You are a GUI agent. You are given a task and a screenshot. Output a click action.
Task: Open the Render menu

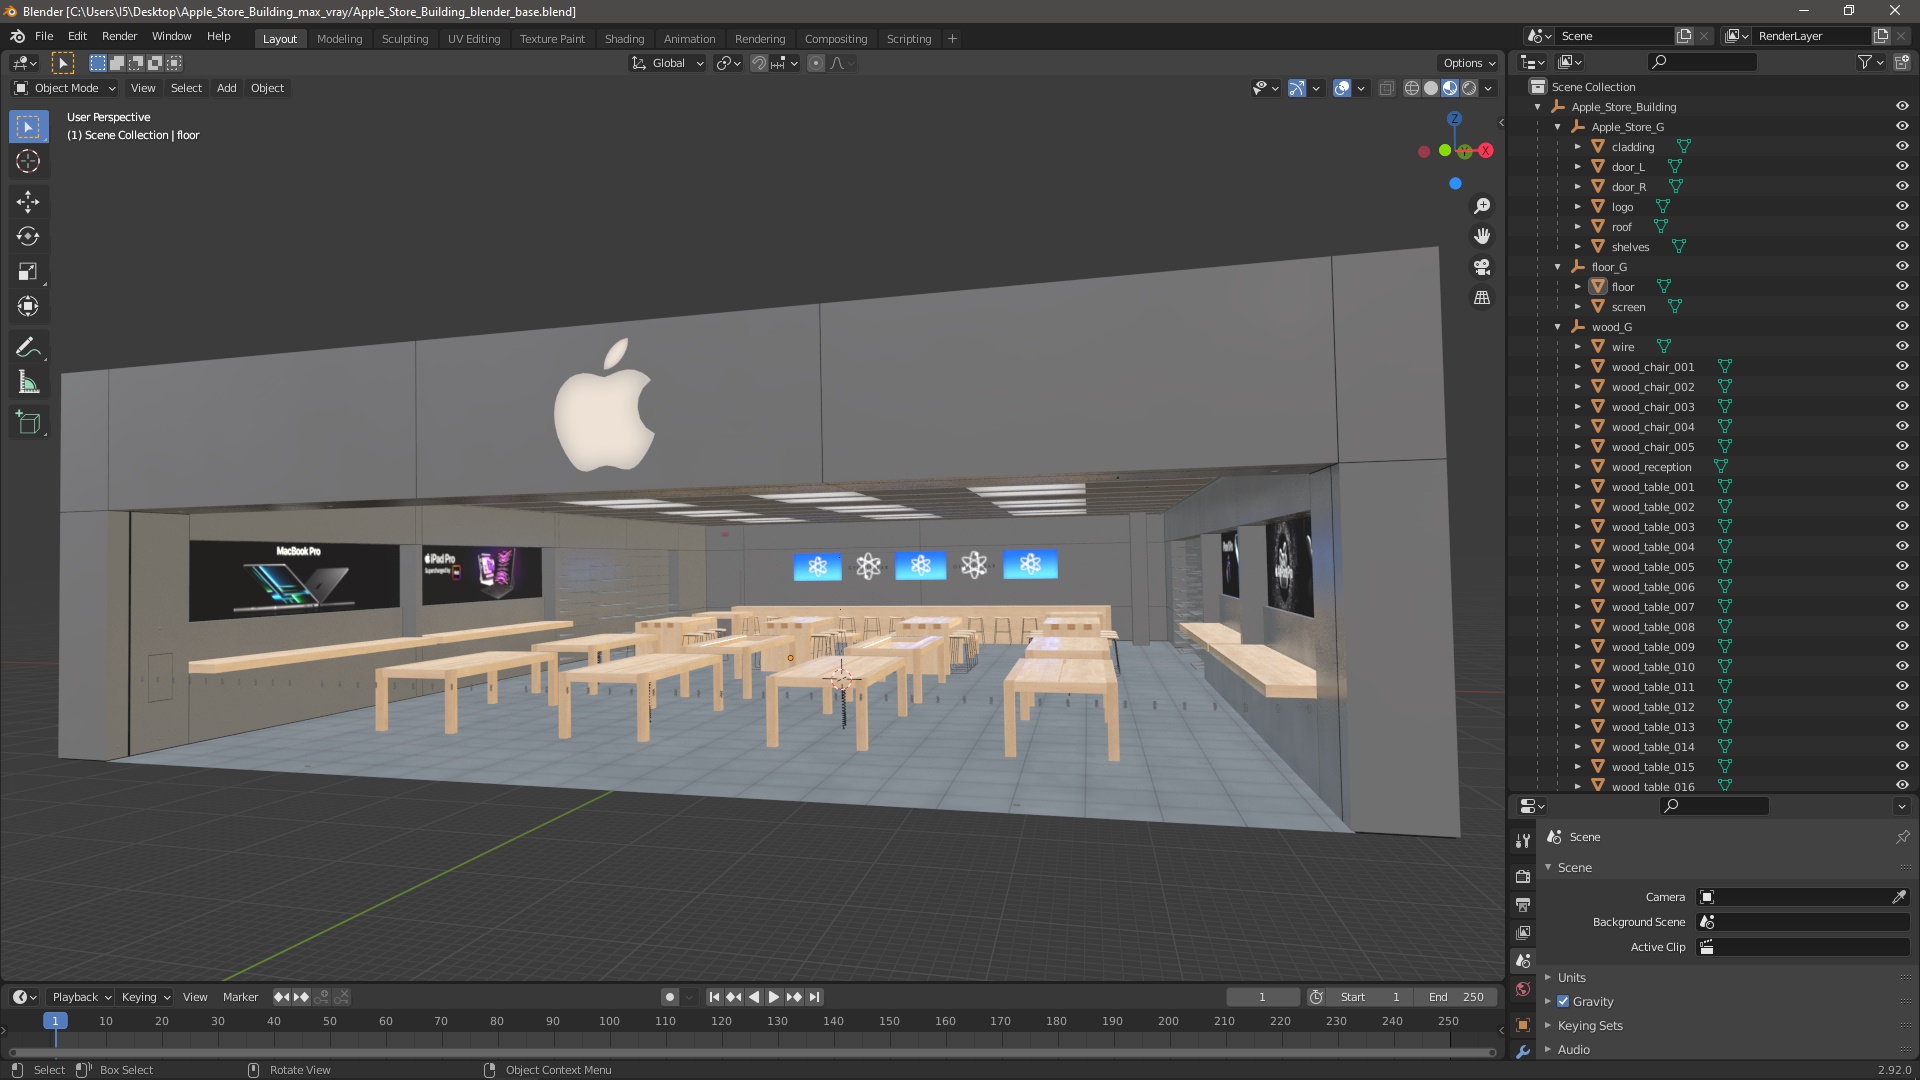(x=119, y=36)
